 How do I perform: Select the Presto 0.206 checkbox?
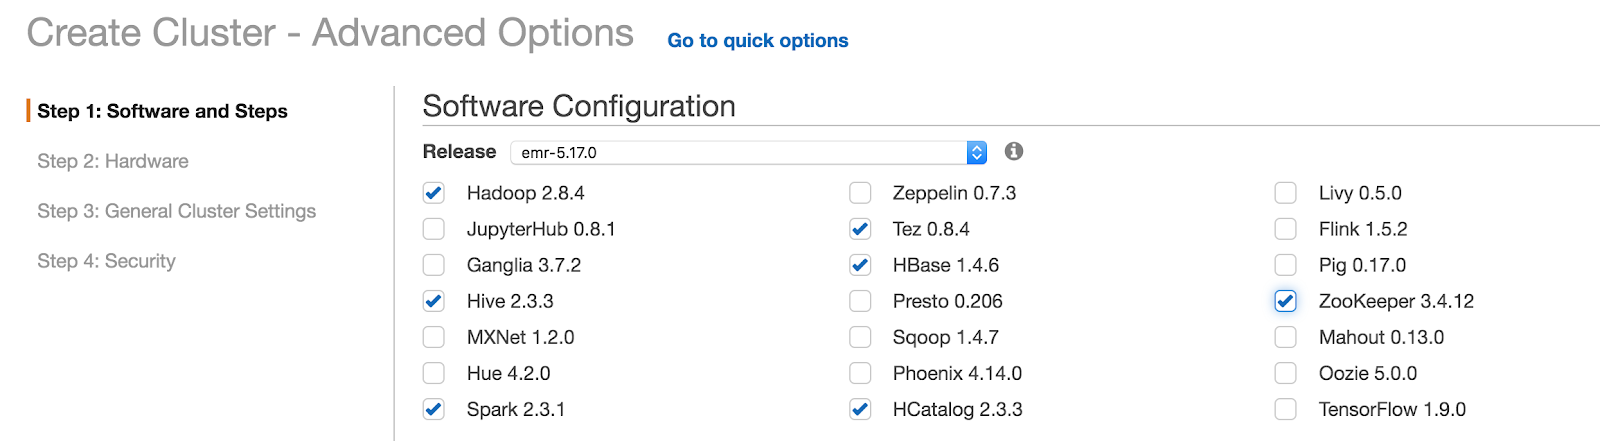click(x=860, y=301)
